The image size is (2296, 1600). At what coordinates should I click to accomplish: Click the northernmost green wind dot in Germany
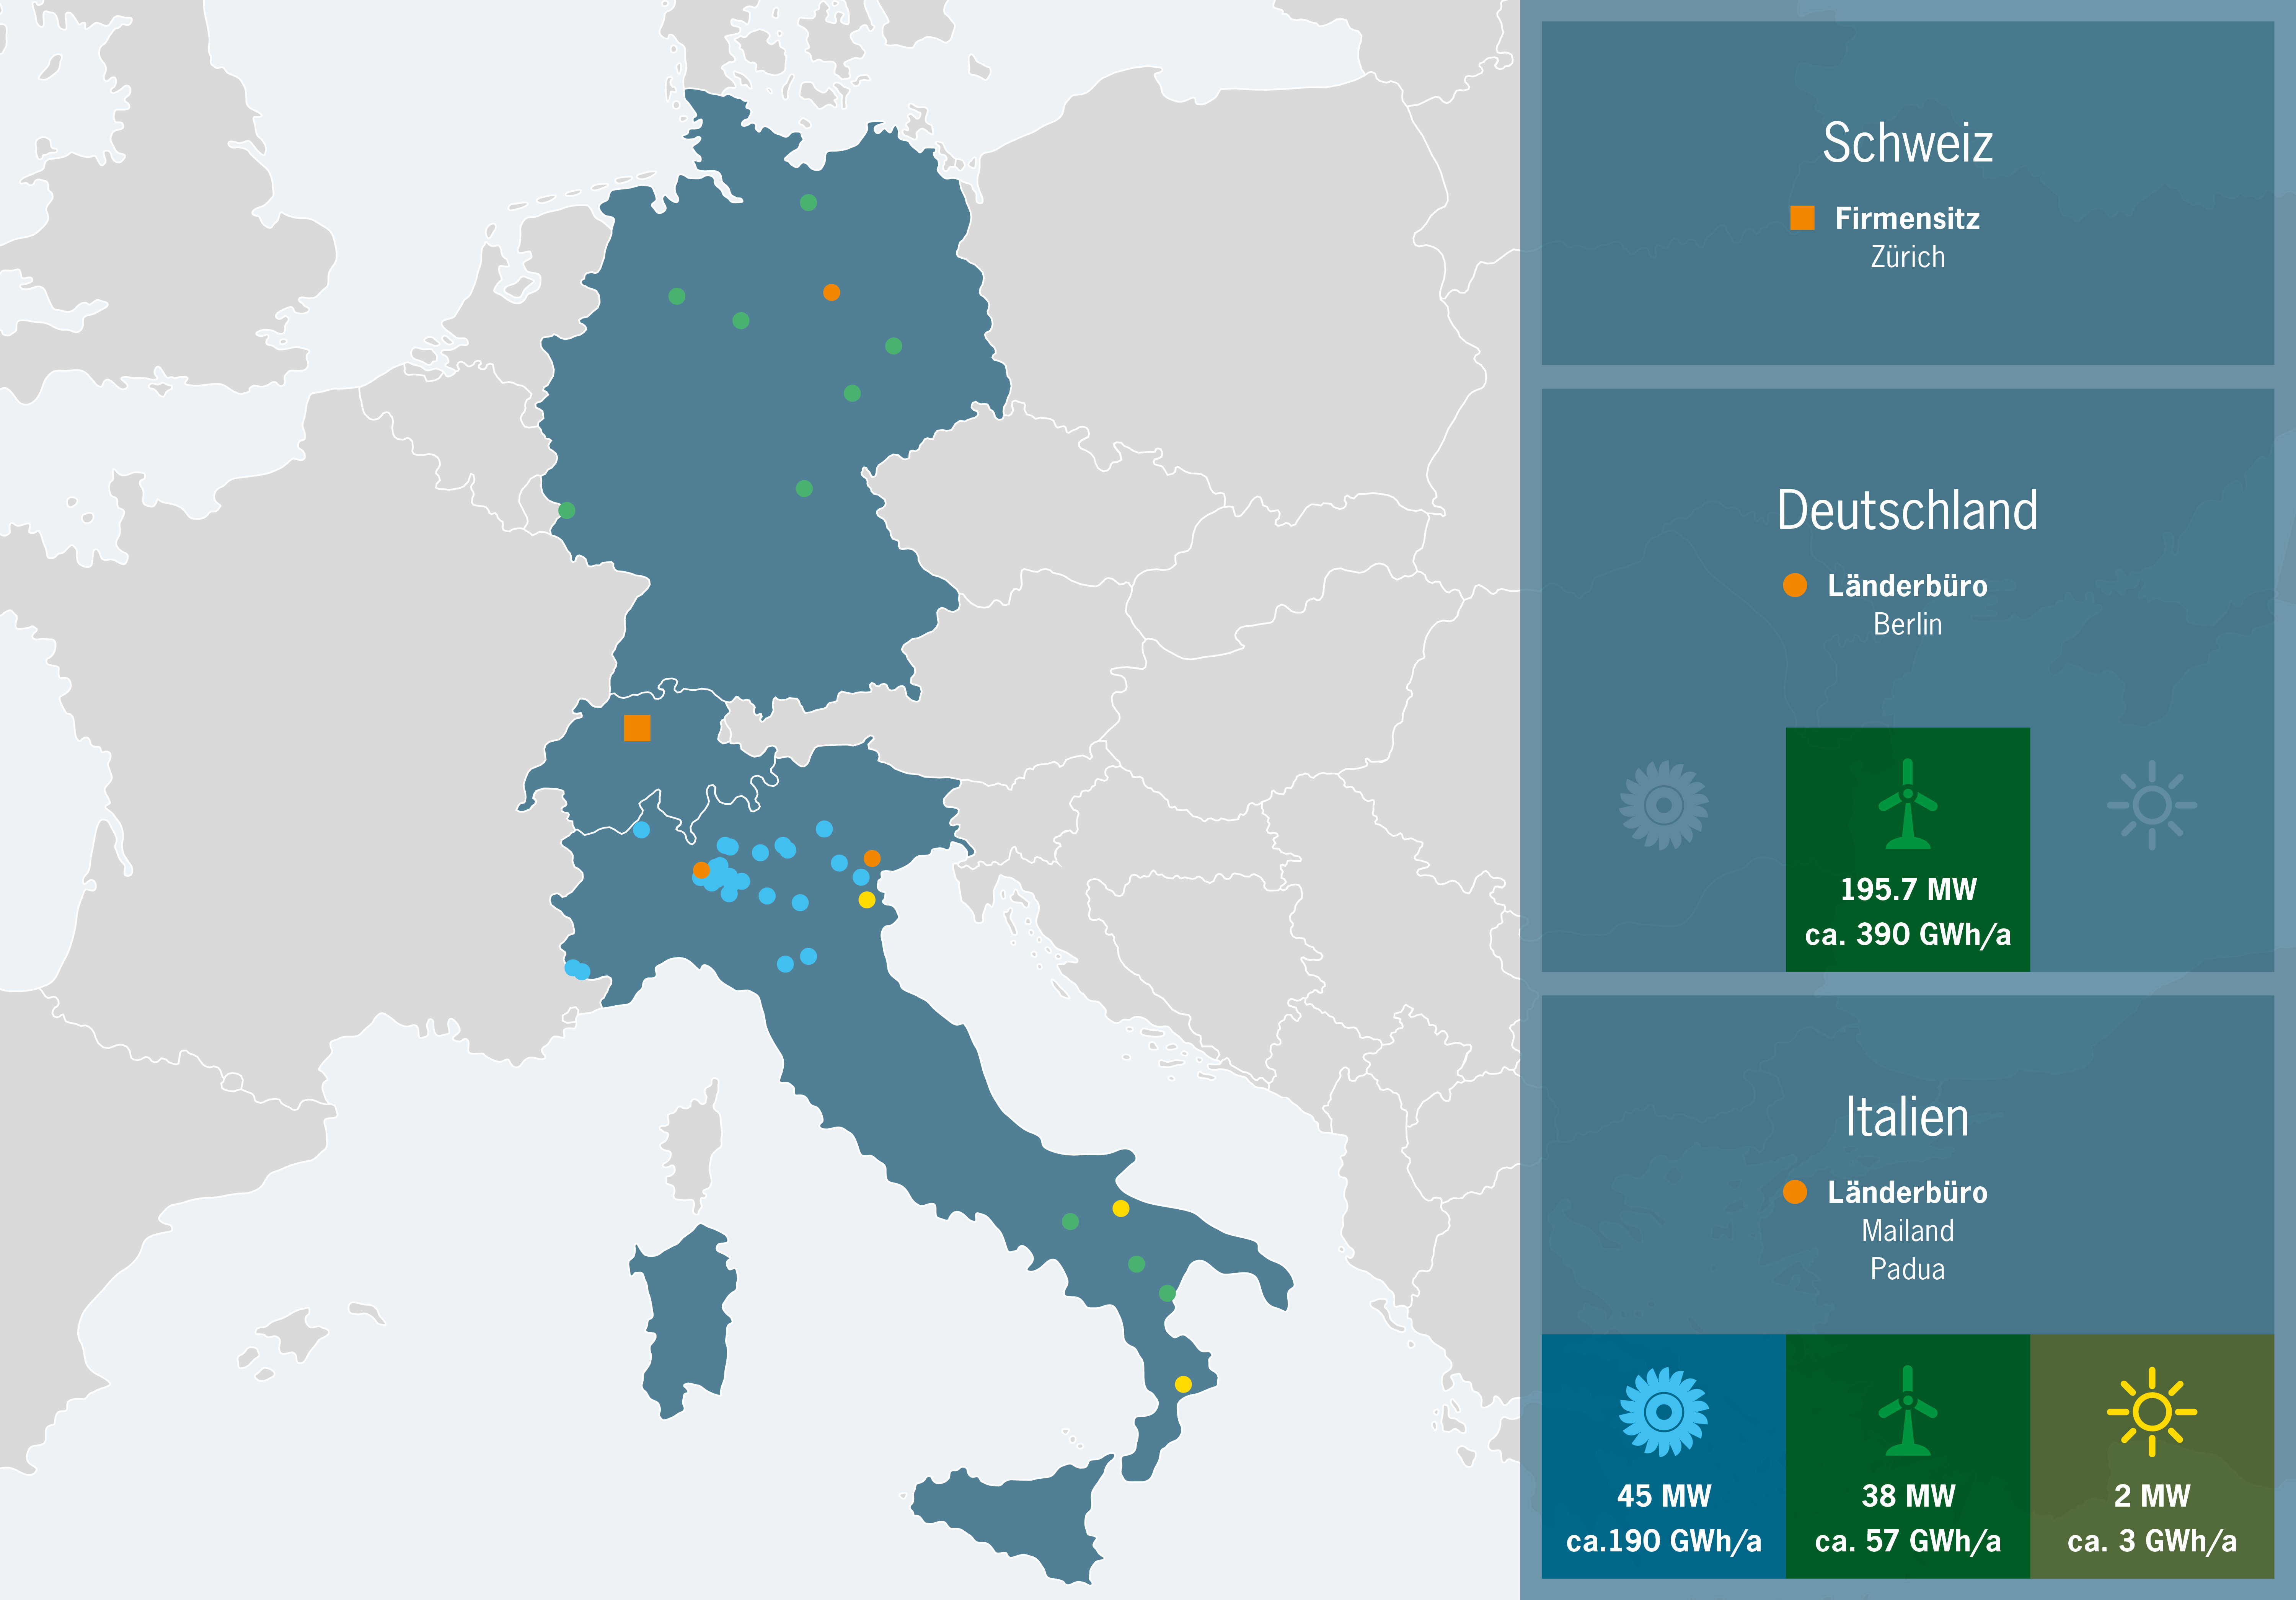[808, 203]
